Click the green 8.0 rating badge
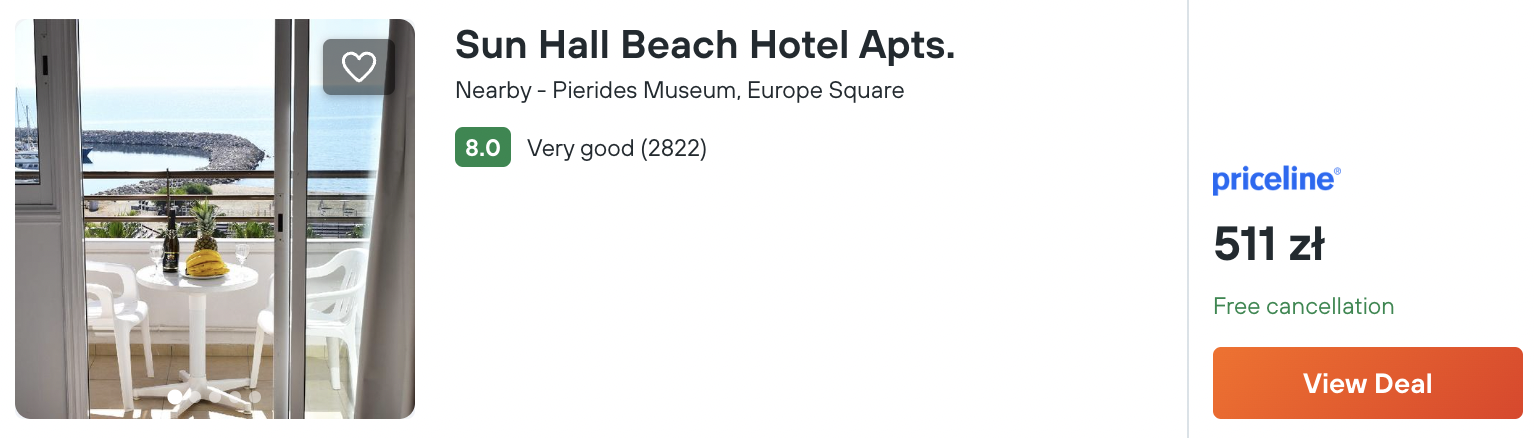1534x438 pixels. [482, 148]
